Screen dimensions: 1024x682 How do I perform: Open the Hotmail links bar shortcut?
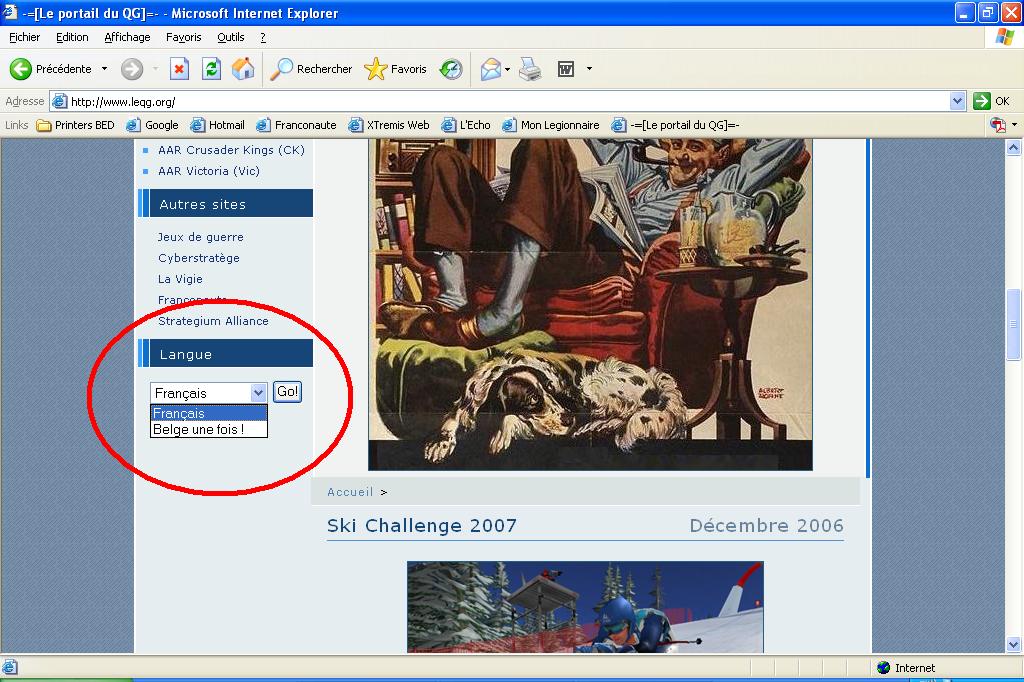217,125
